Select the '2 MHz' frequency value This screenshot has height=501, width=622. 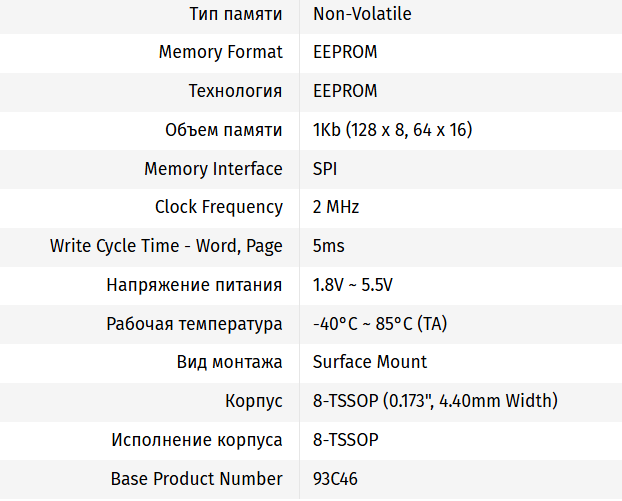(336, 207)
